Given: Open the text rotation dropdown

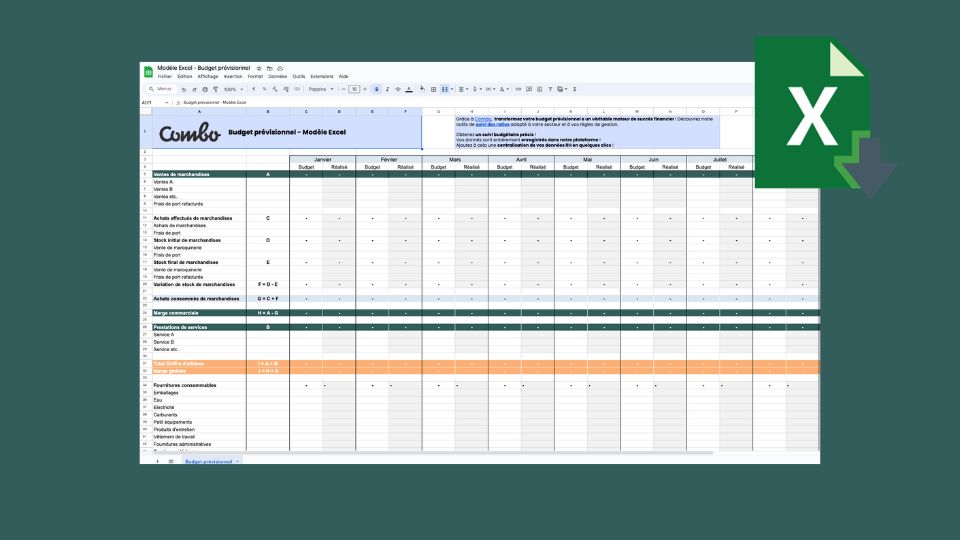Looking at the screenshot, I should coord(503,89).
